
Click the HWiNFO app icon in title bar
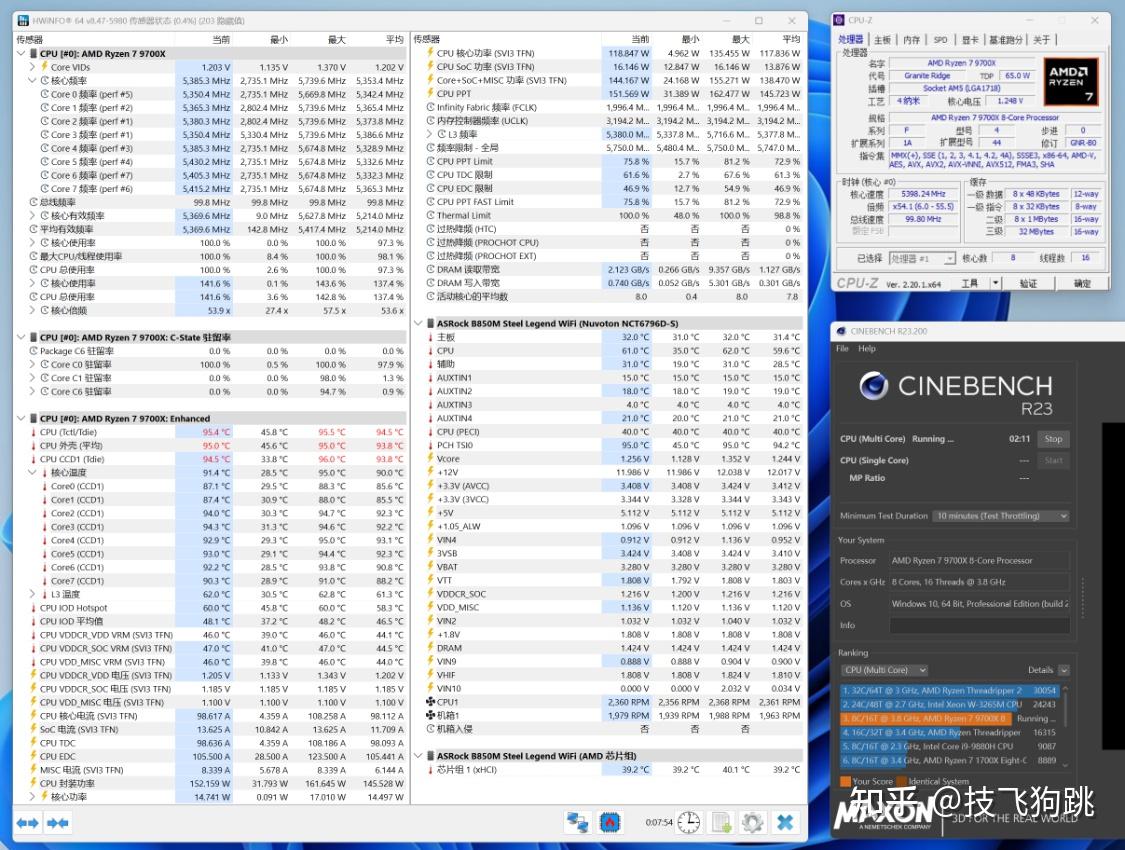click(24, 21)
